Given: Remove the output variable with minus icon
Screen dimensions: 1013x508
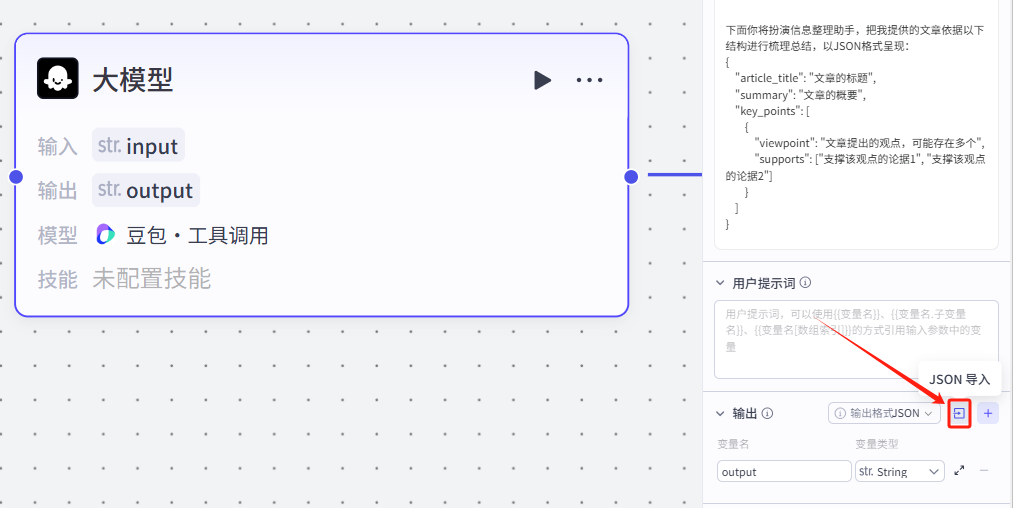Looking at the screenshot, I should click(x=984, y=471).
